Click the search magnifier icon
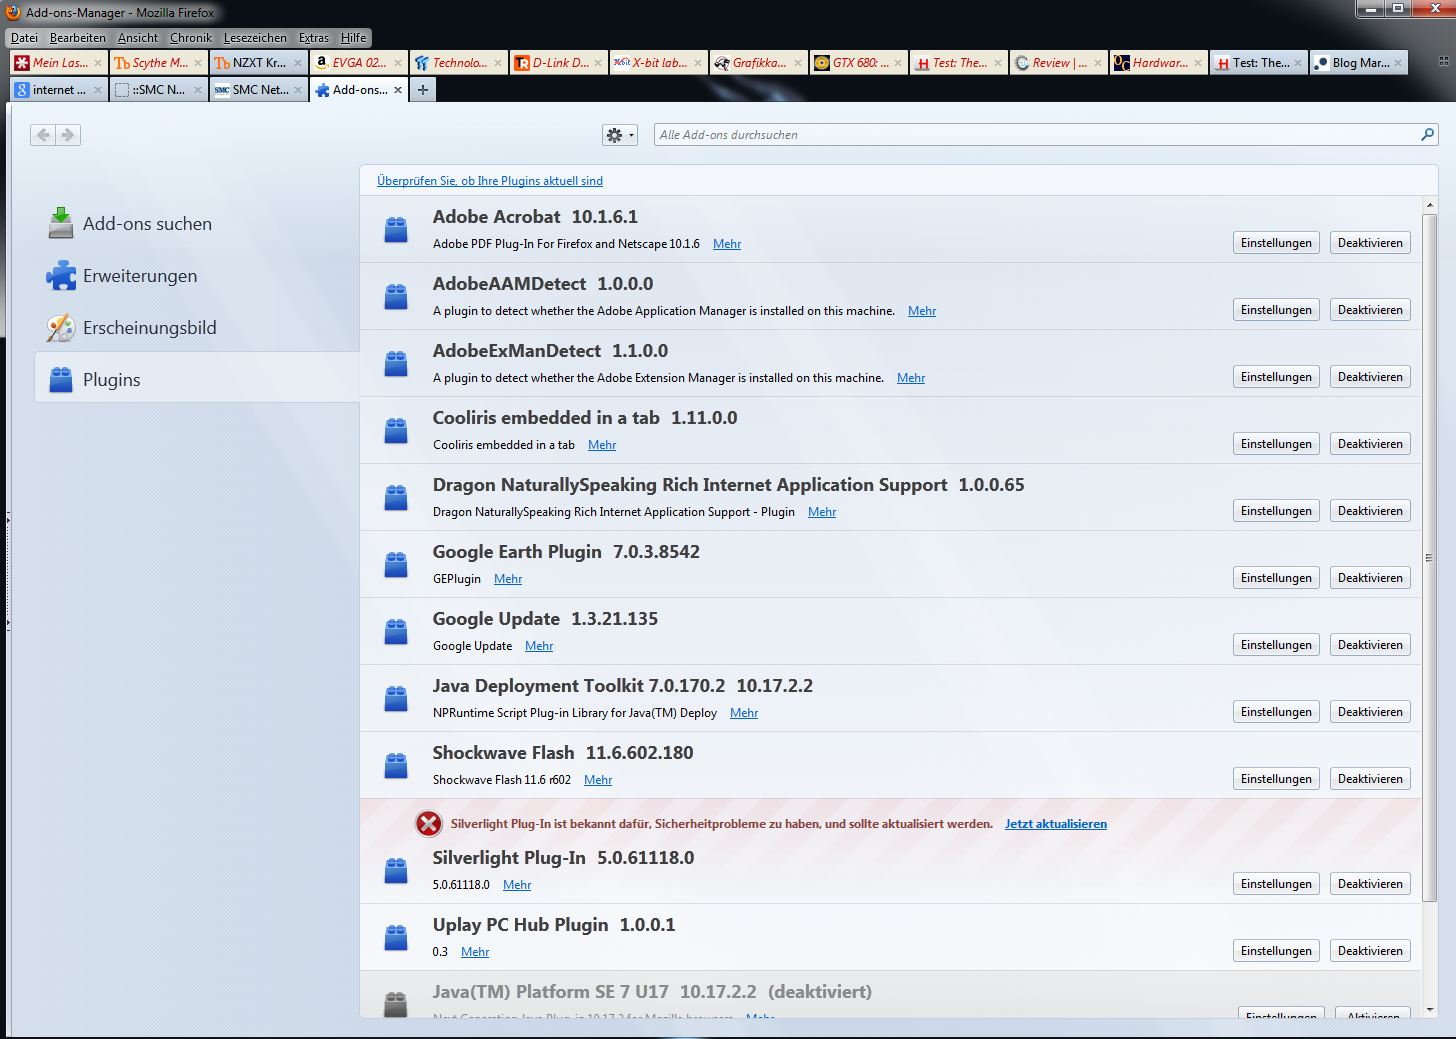 point(1427,135)
